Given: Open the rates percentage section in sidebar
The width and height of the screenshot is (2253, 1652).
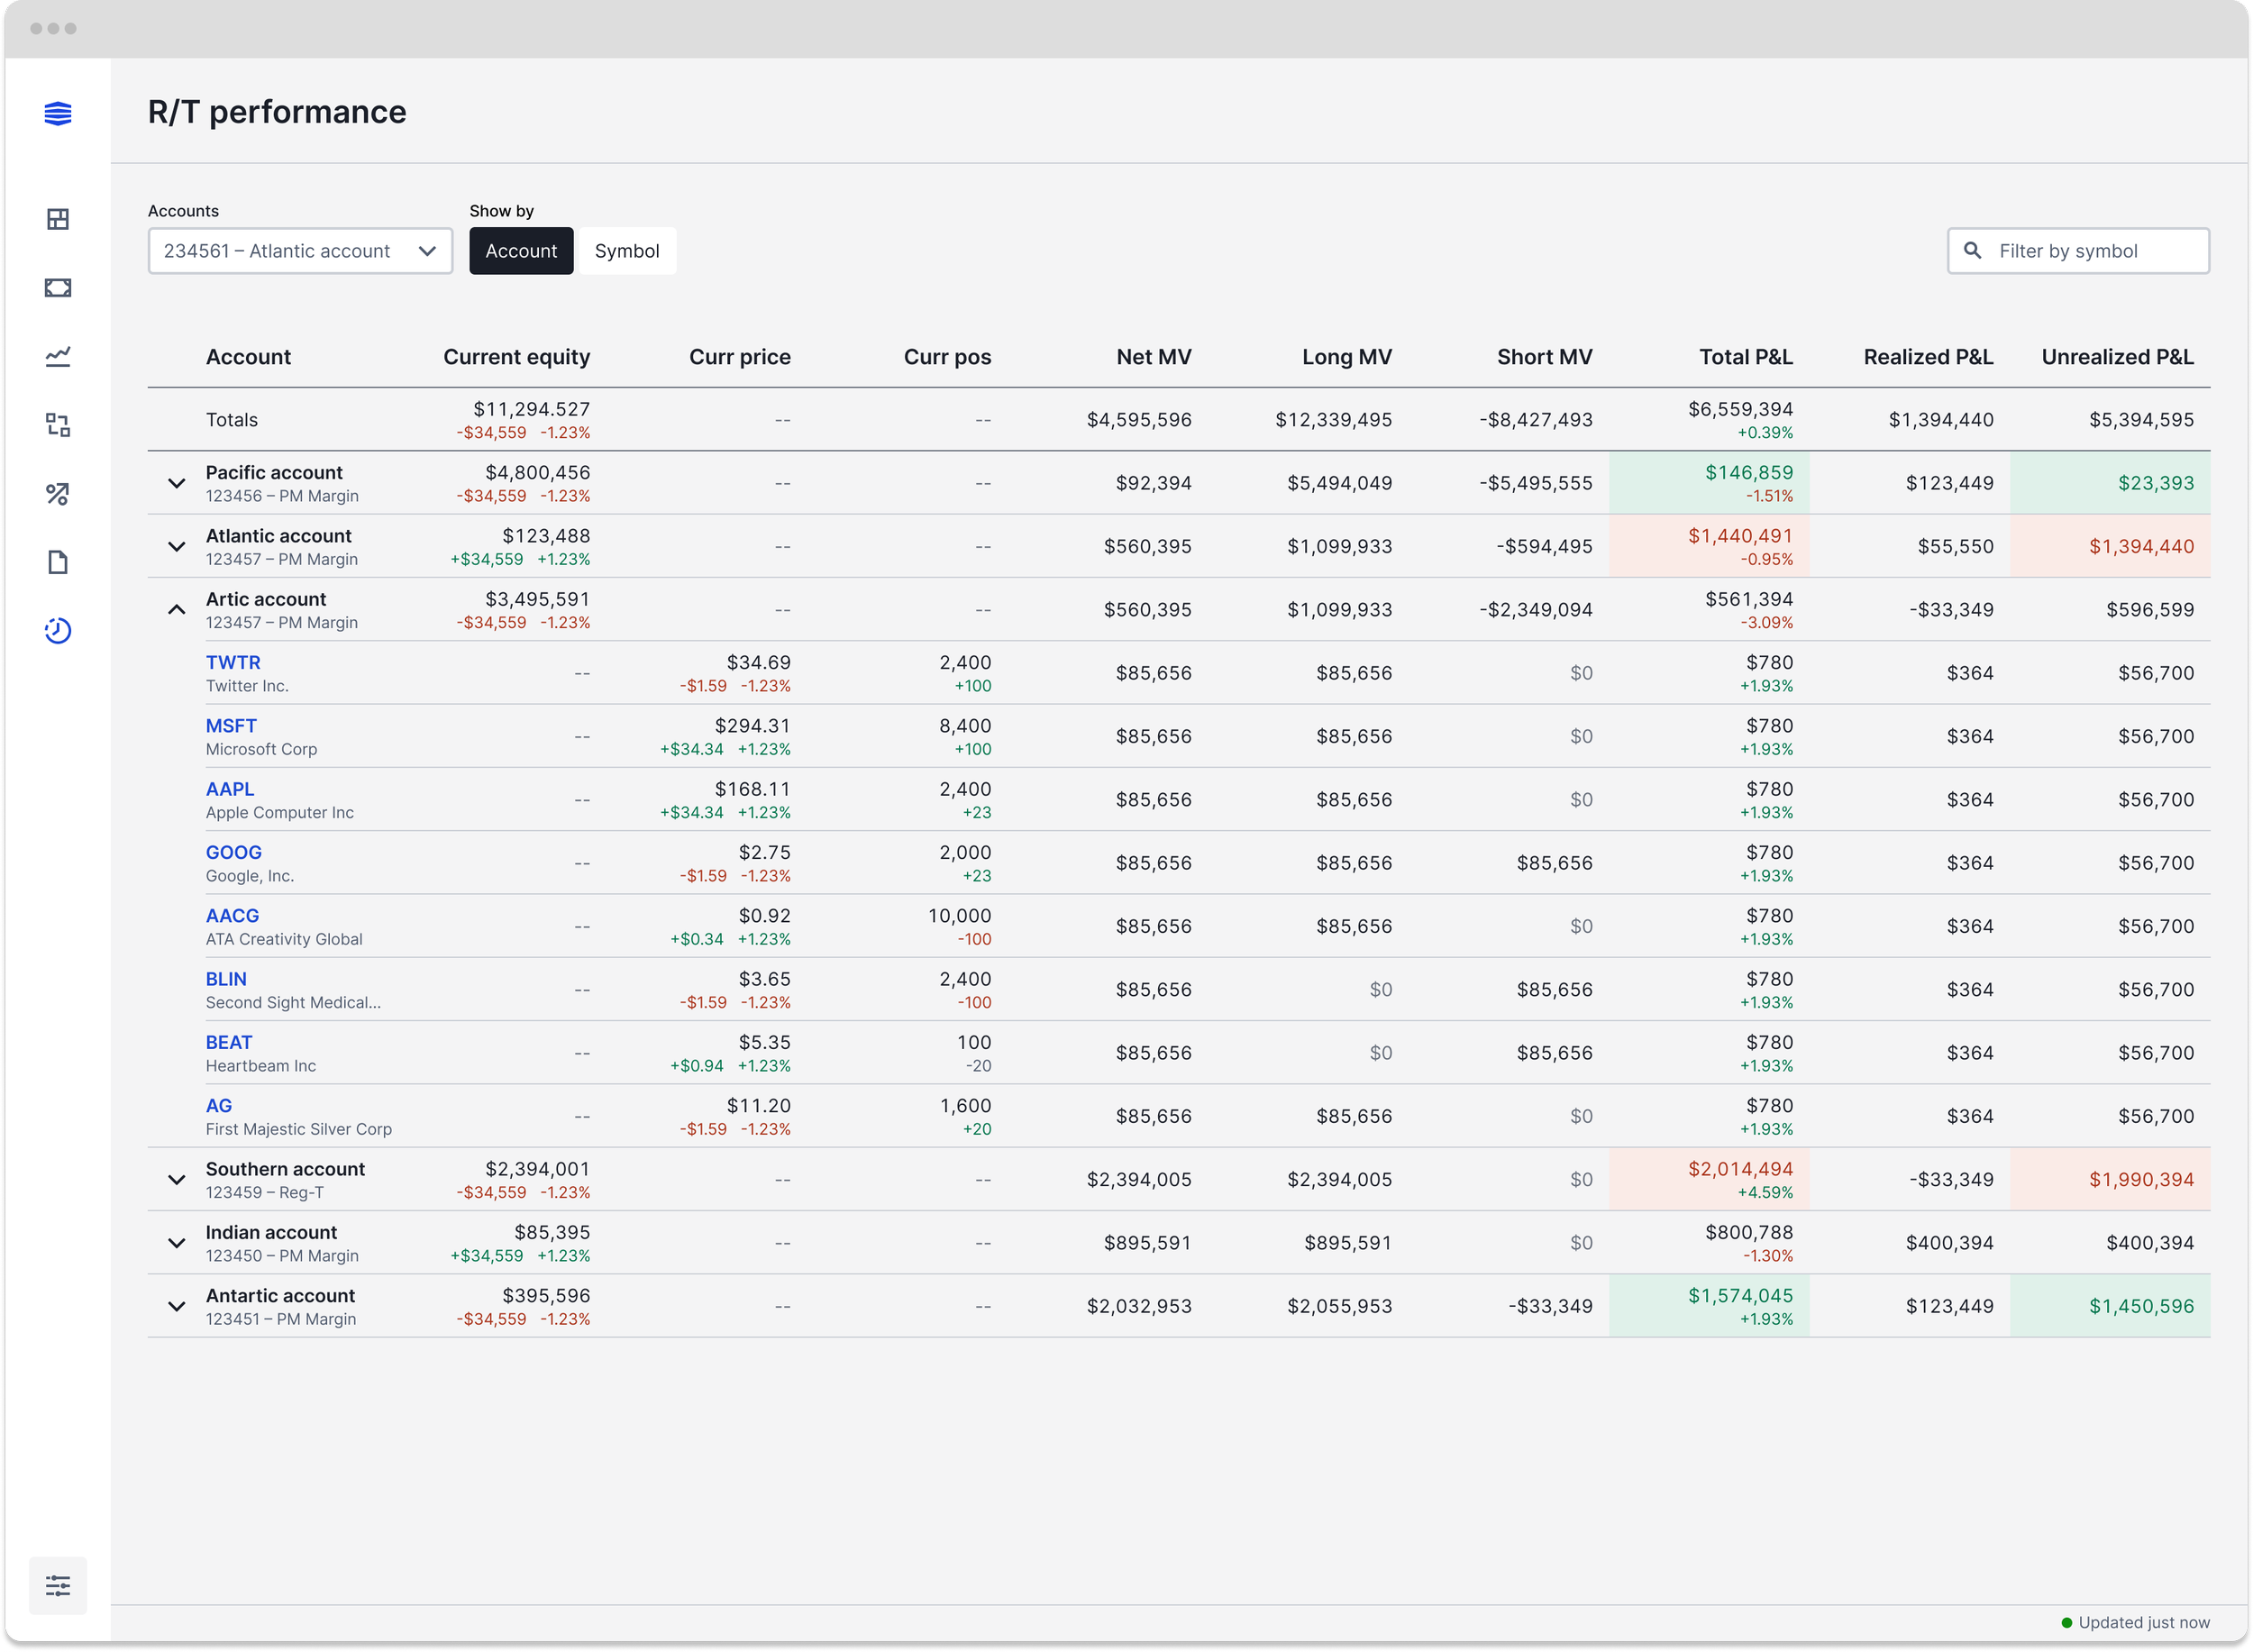Looking at the screenshot, I should [57, 493].
